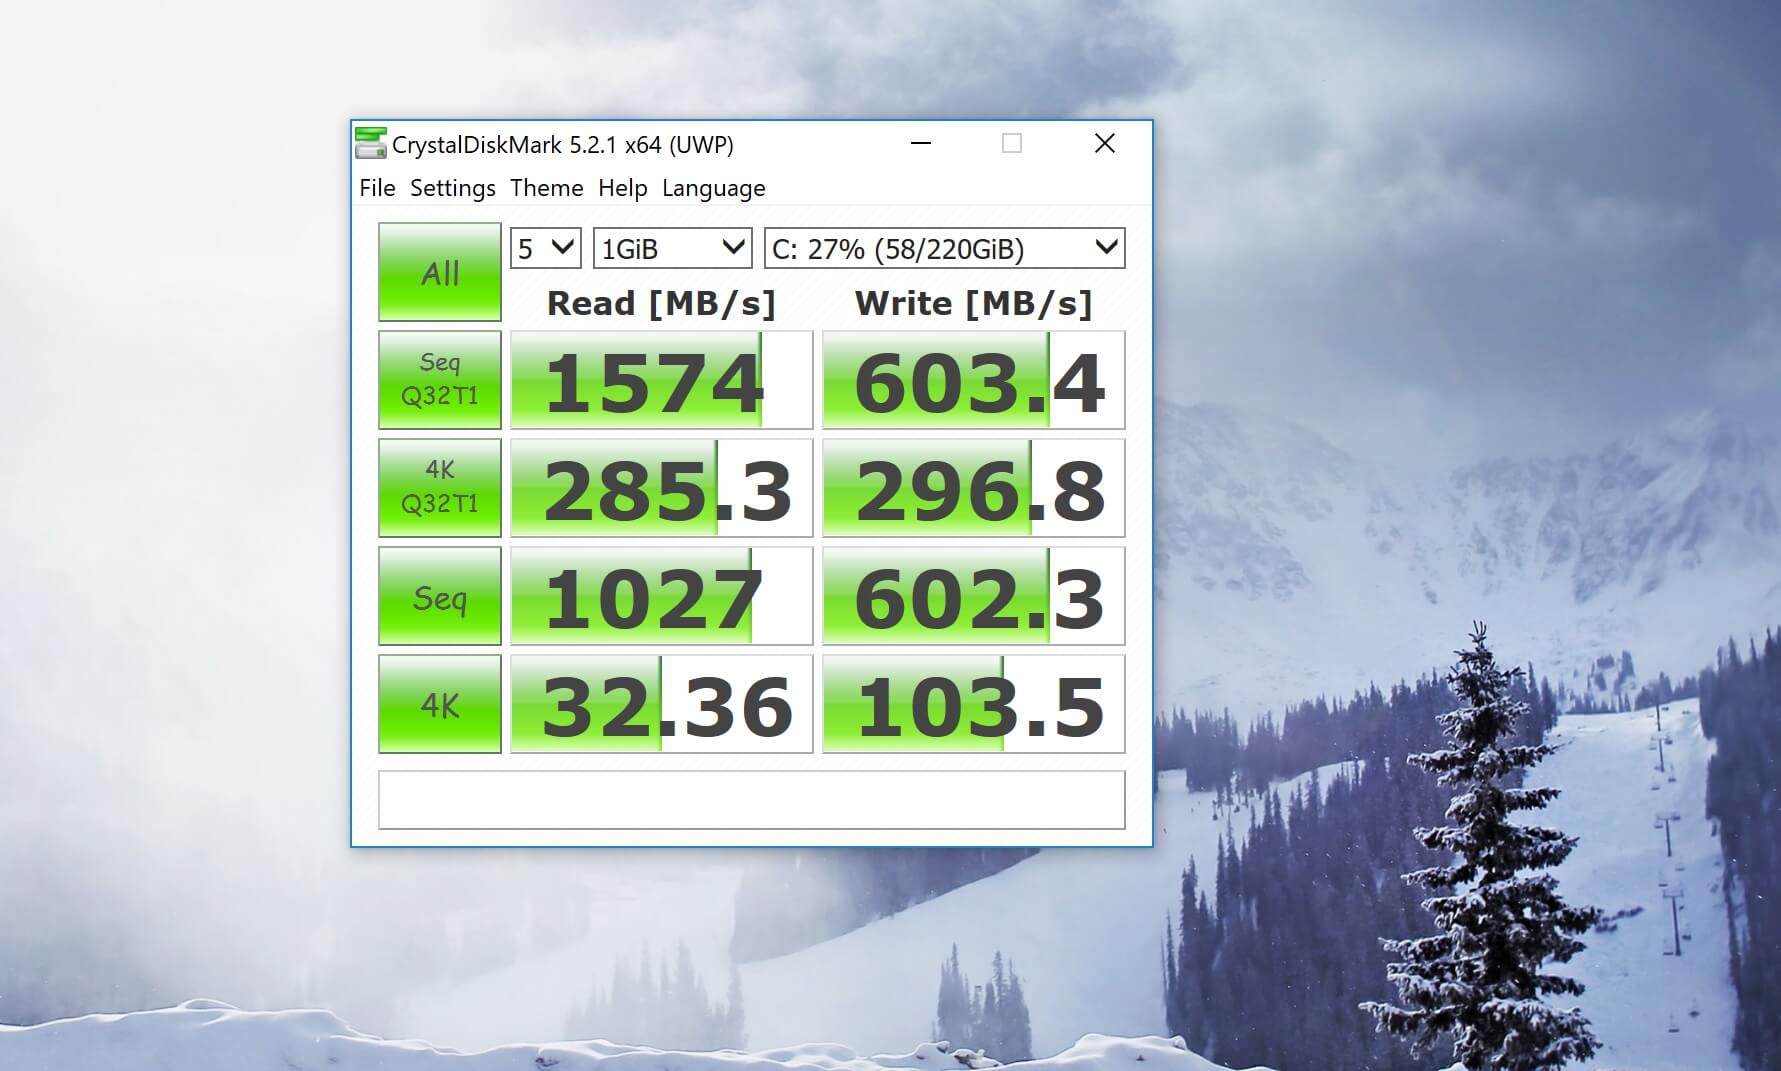Expand the test count dropdown showing 5
This screenshot has height=1071, width=1781.
coord(545,248)
